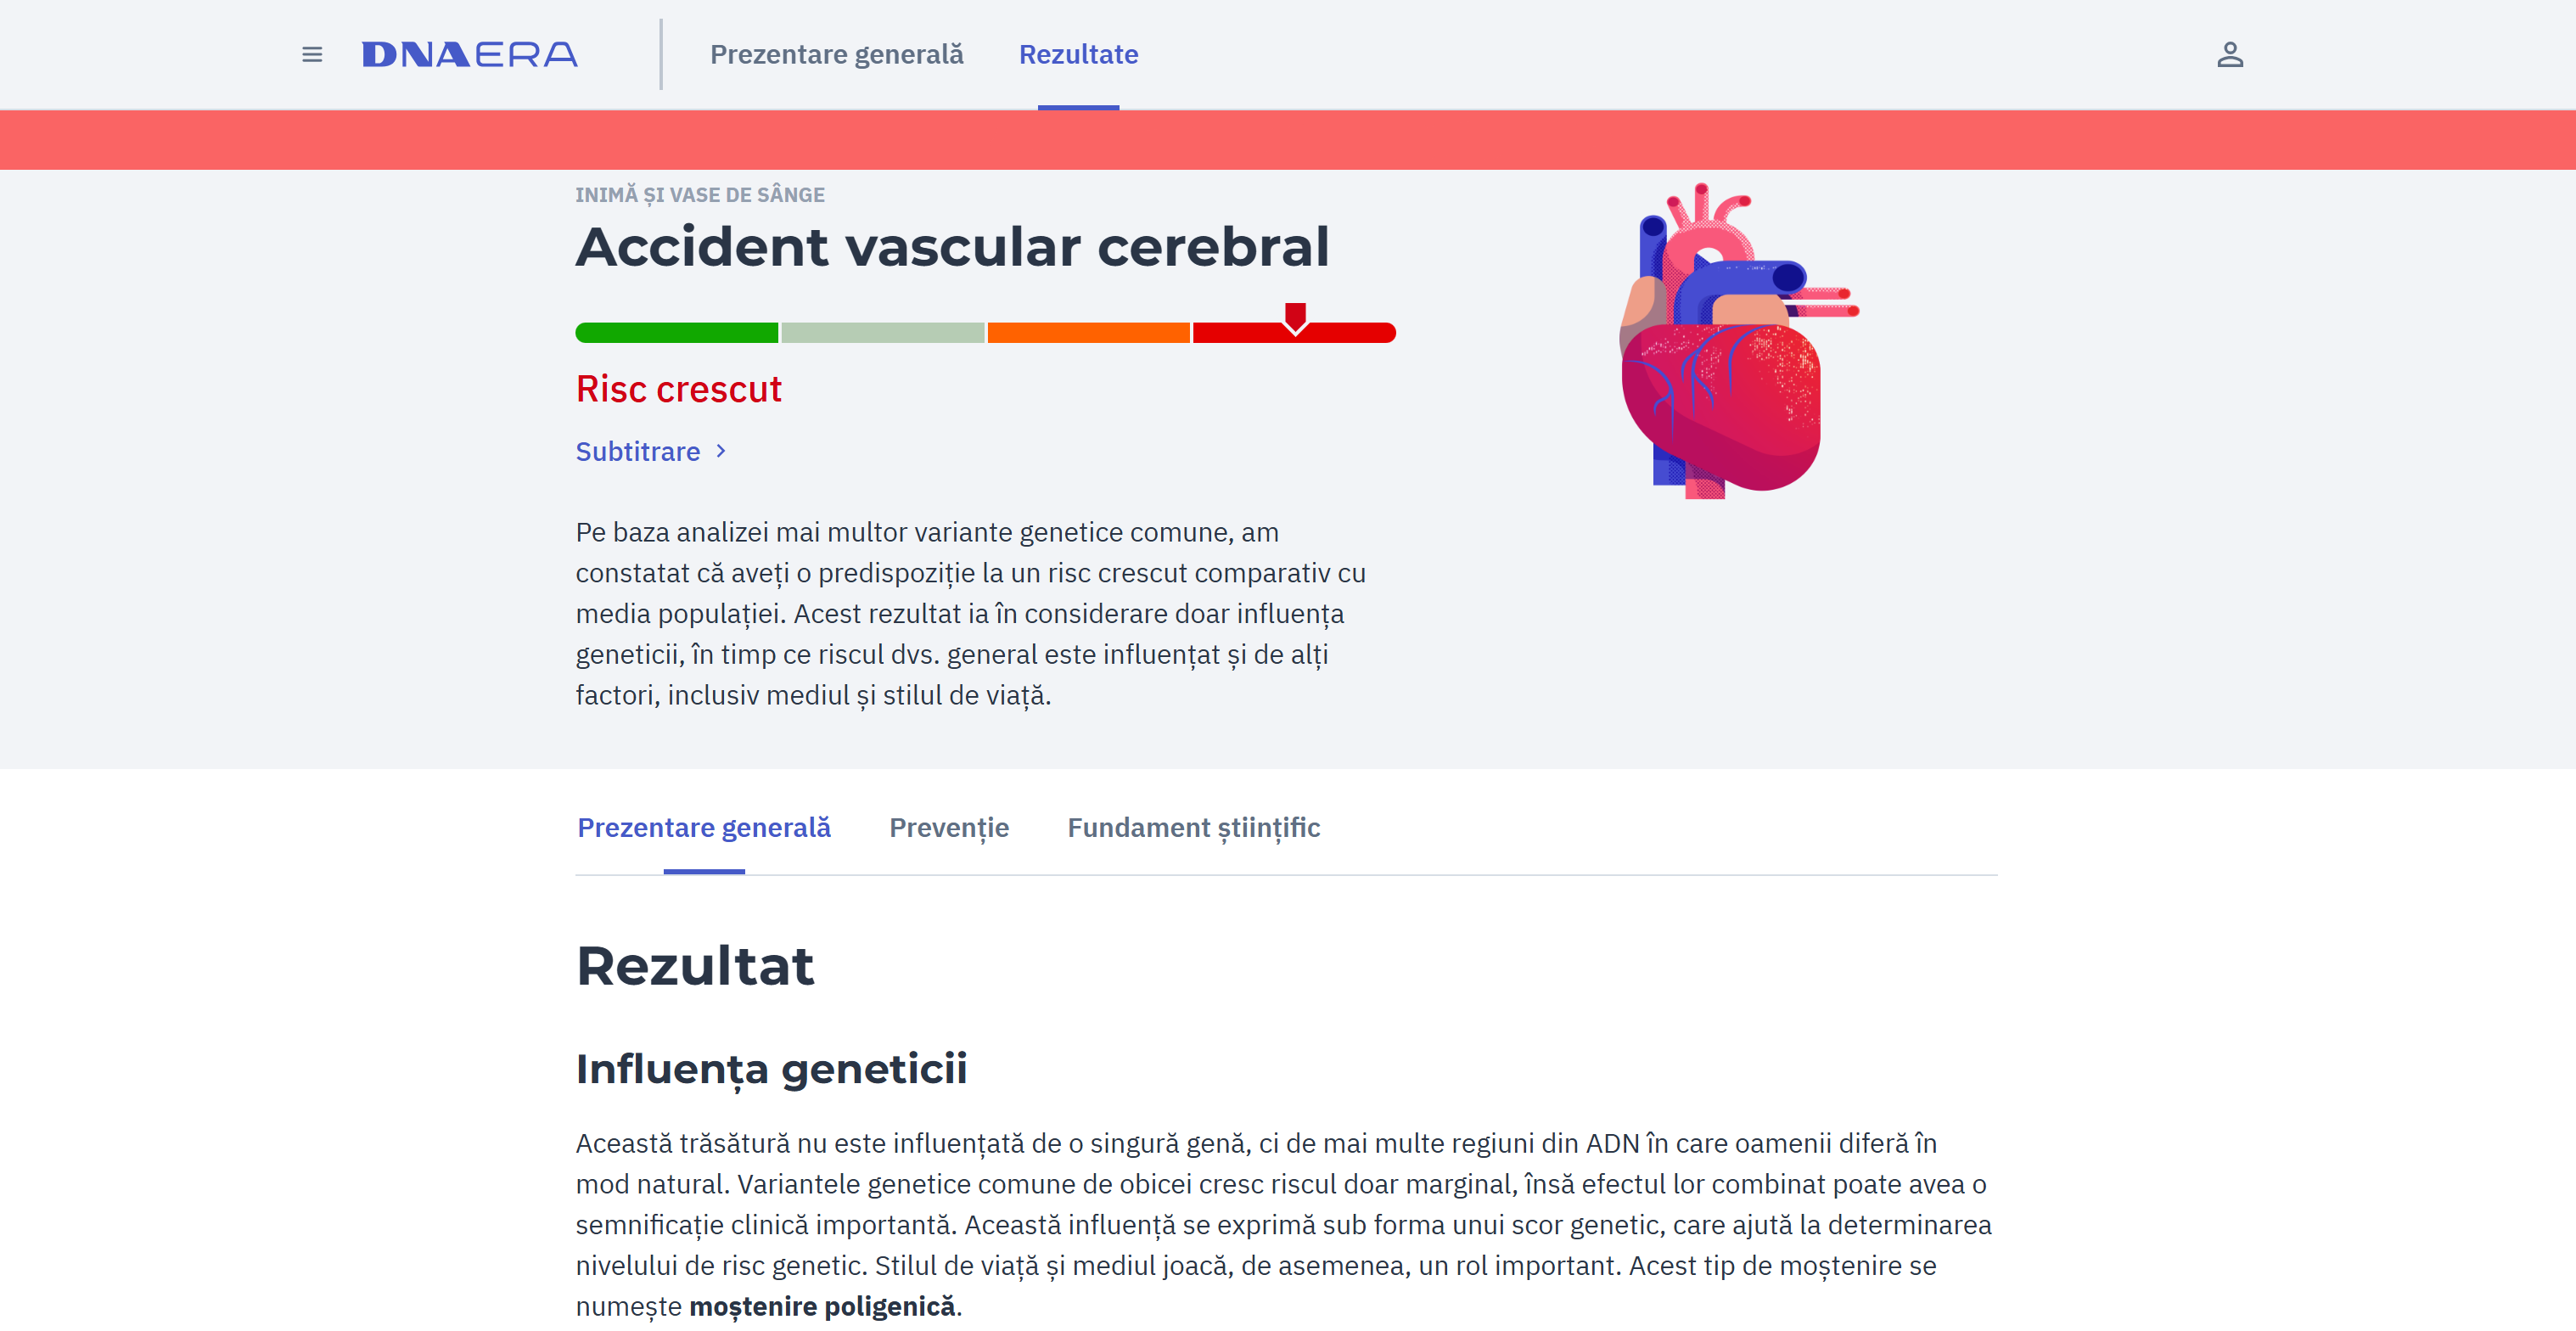This screenshot has height=1331, width=2576.
Task: Open the Subtitrare link
Action: point(638,452)
